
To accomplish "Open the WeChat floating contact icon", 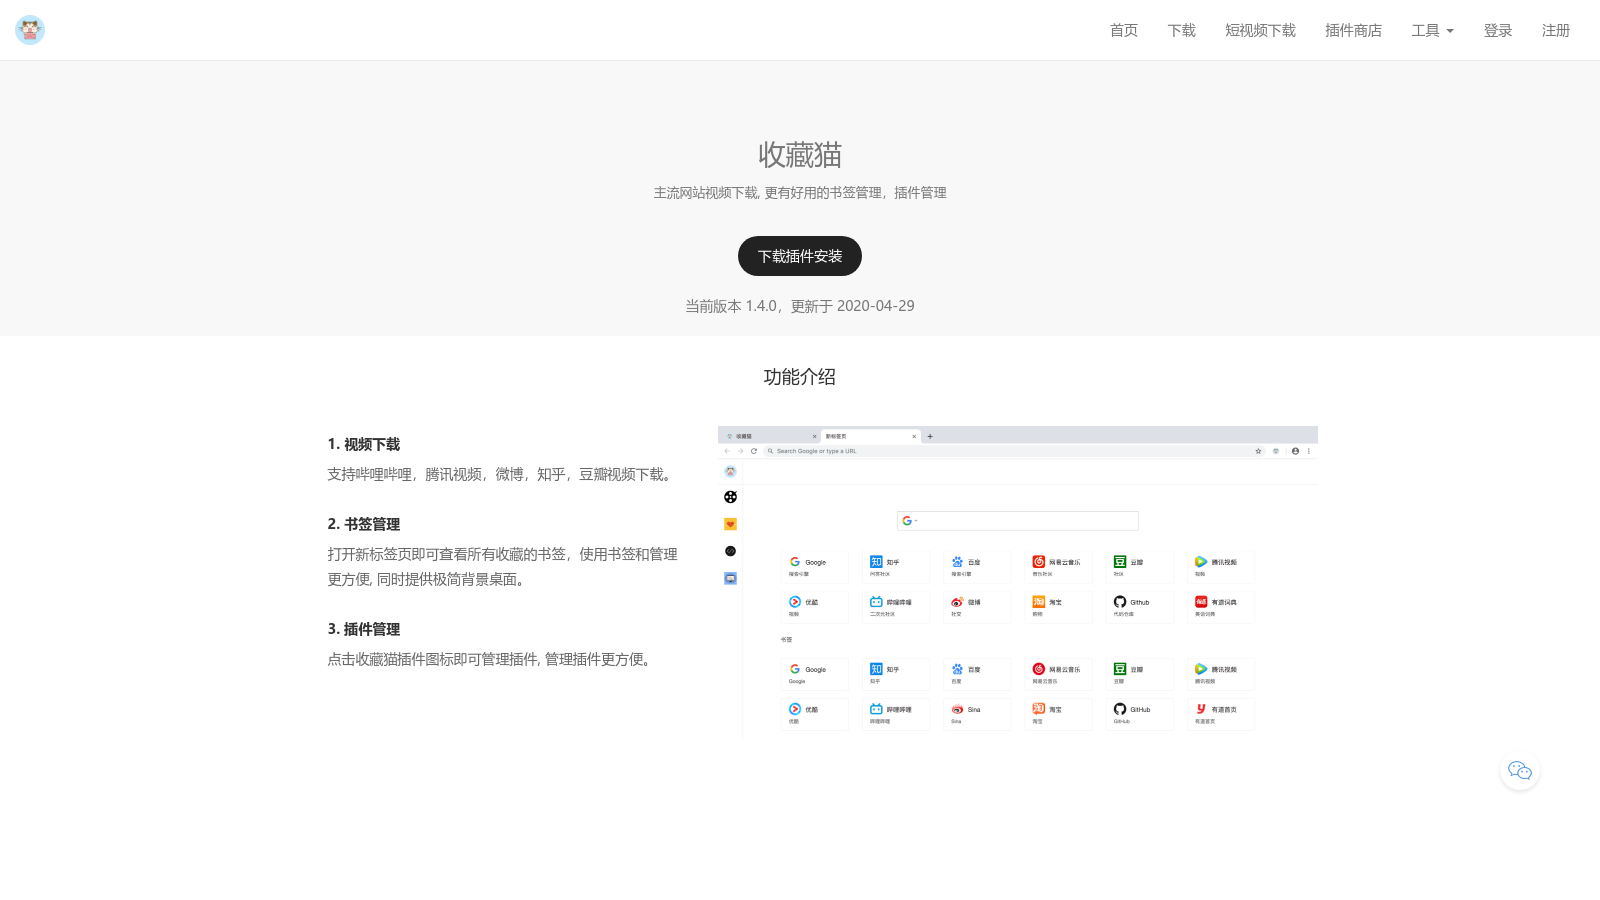I will (x=1520, y=770).
